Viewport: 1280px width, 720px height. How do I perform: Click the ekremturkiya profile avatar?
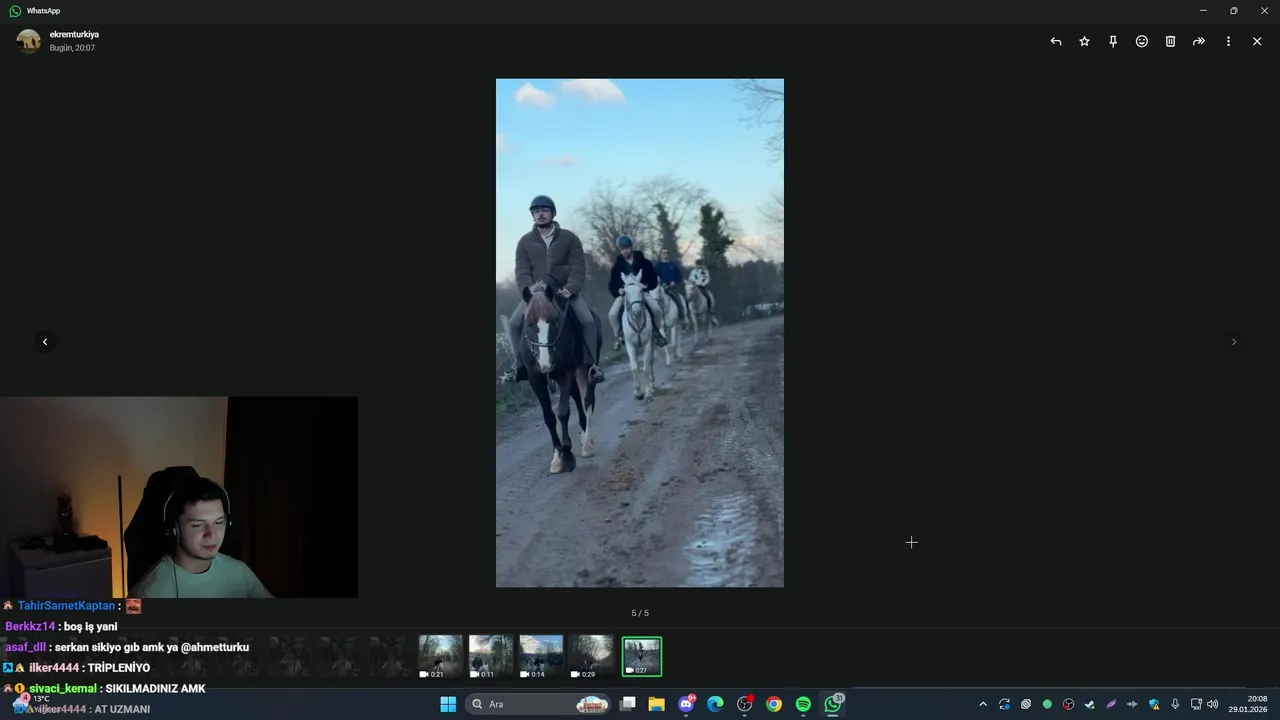(29, 41)
